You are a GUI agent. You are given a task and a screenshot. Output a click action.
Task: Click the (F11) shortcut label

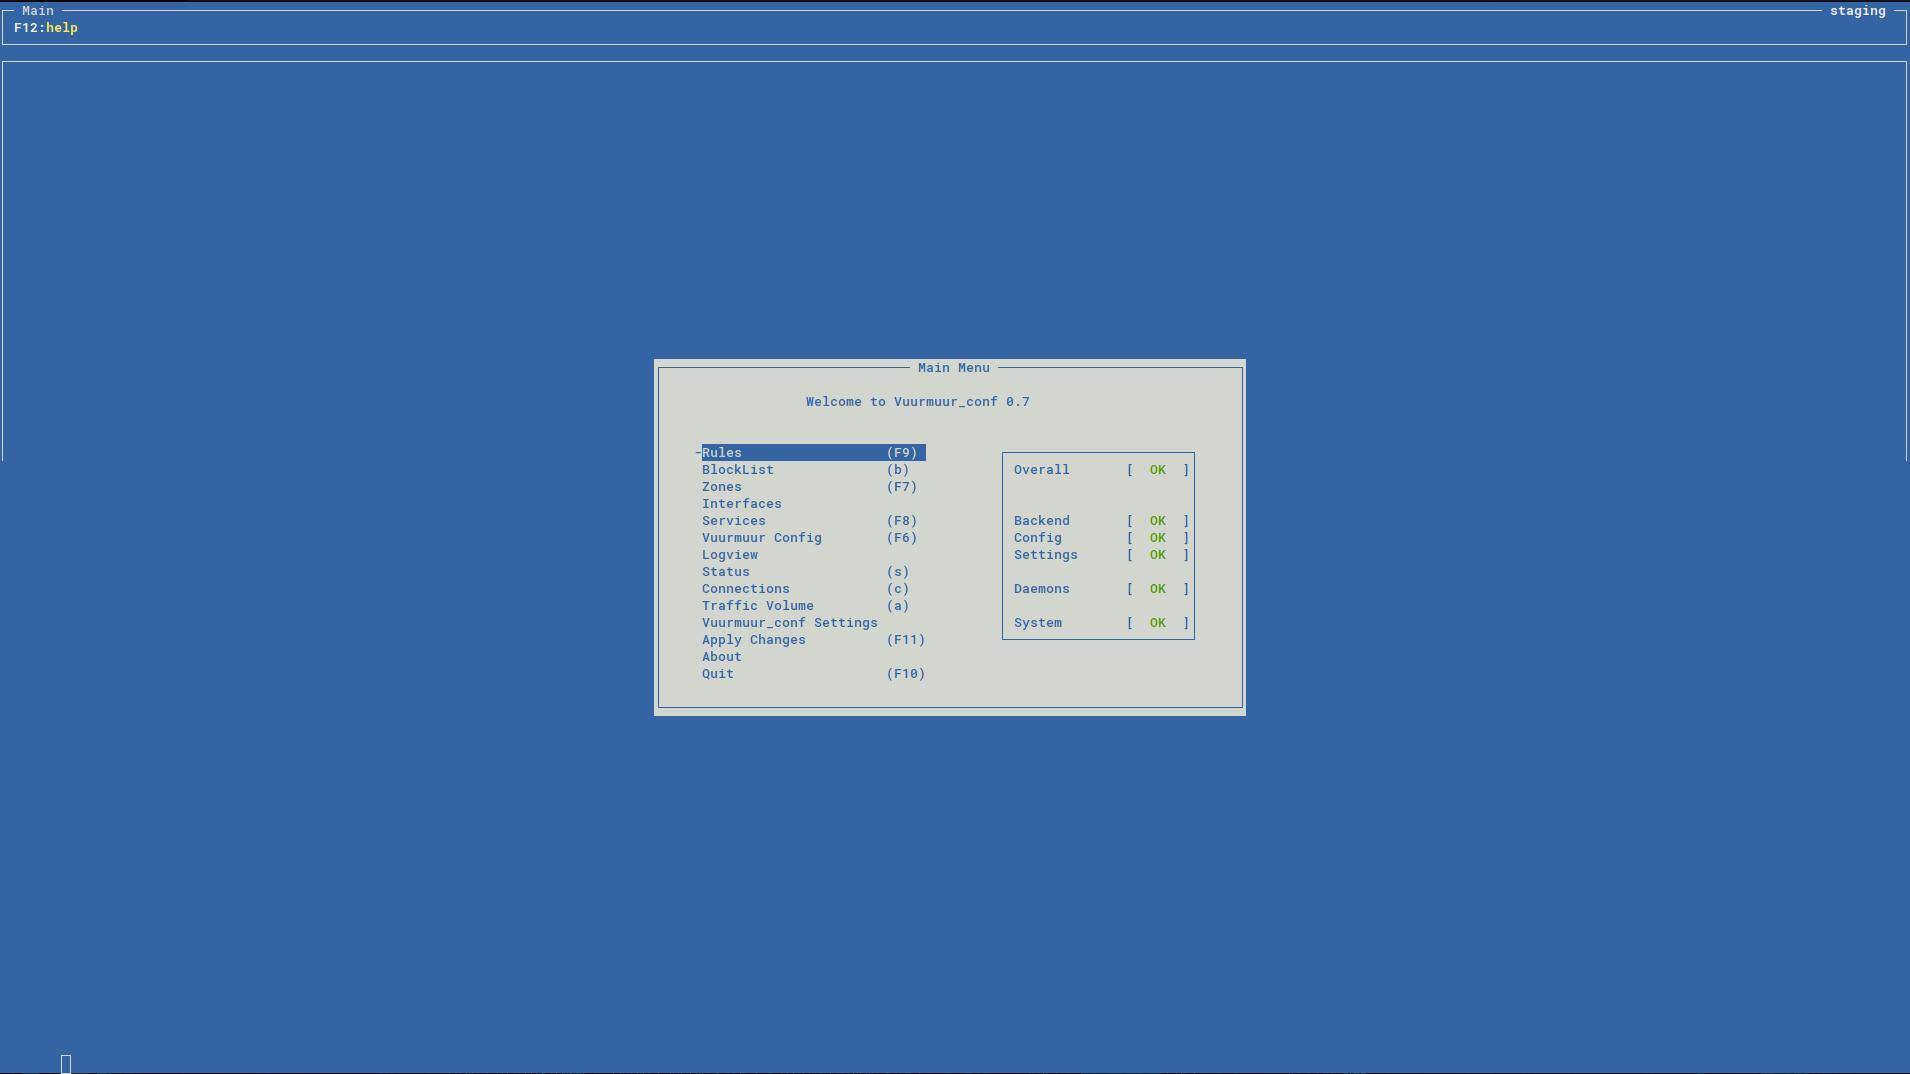tap(906, 640)
